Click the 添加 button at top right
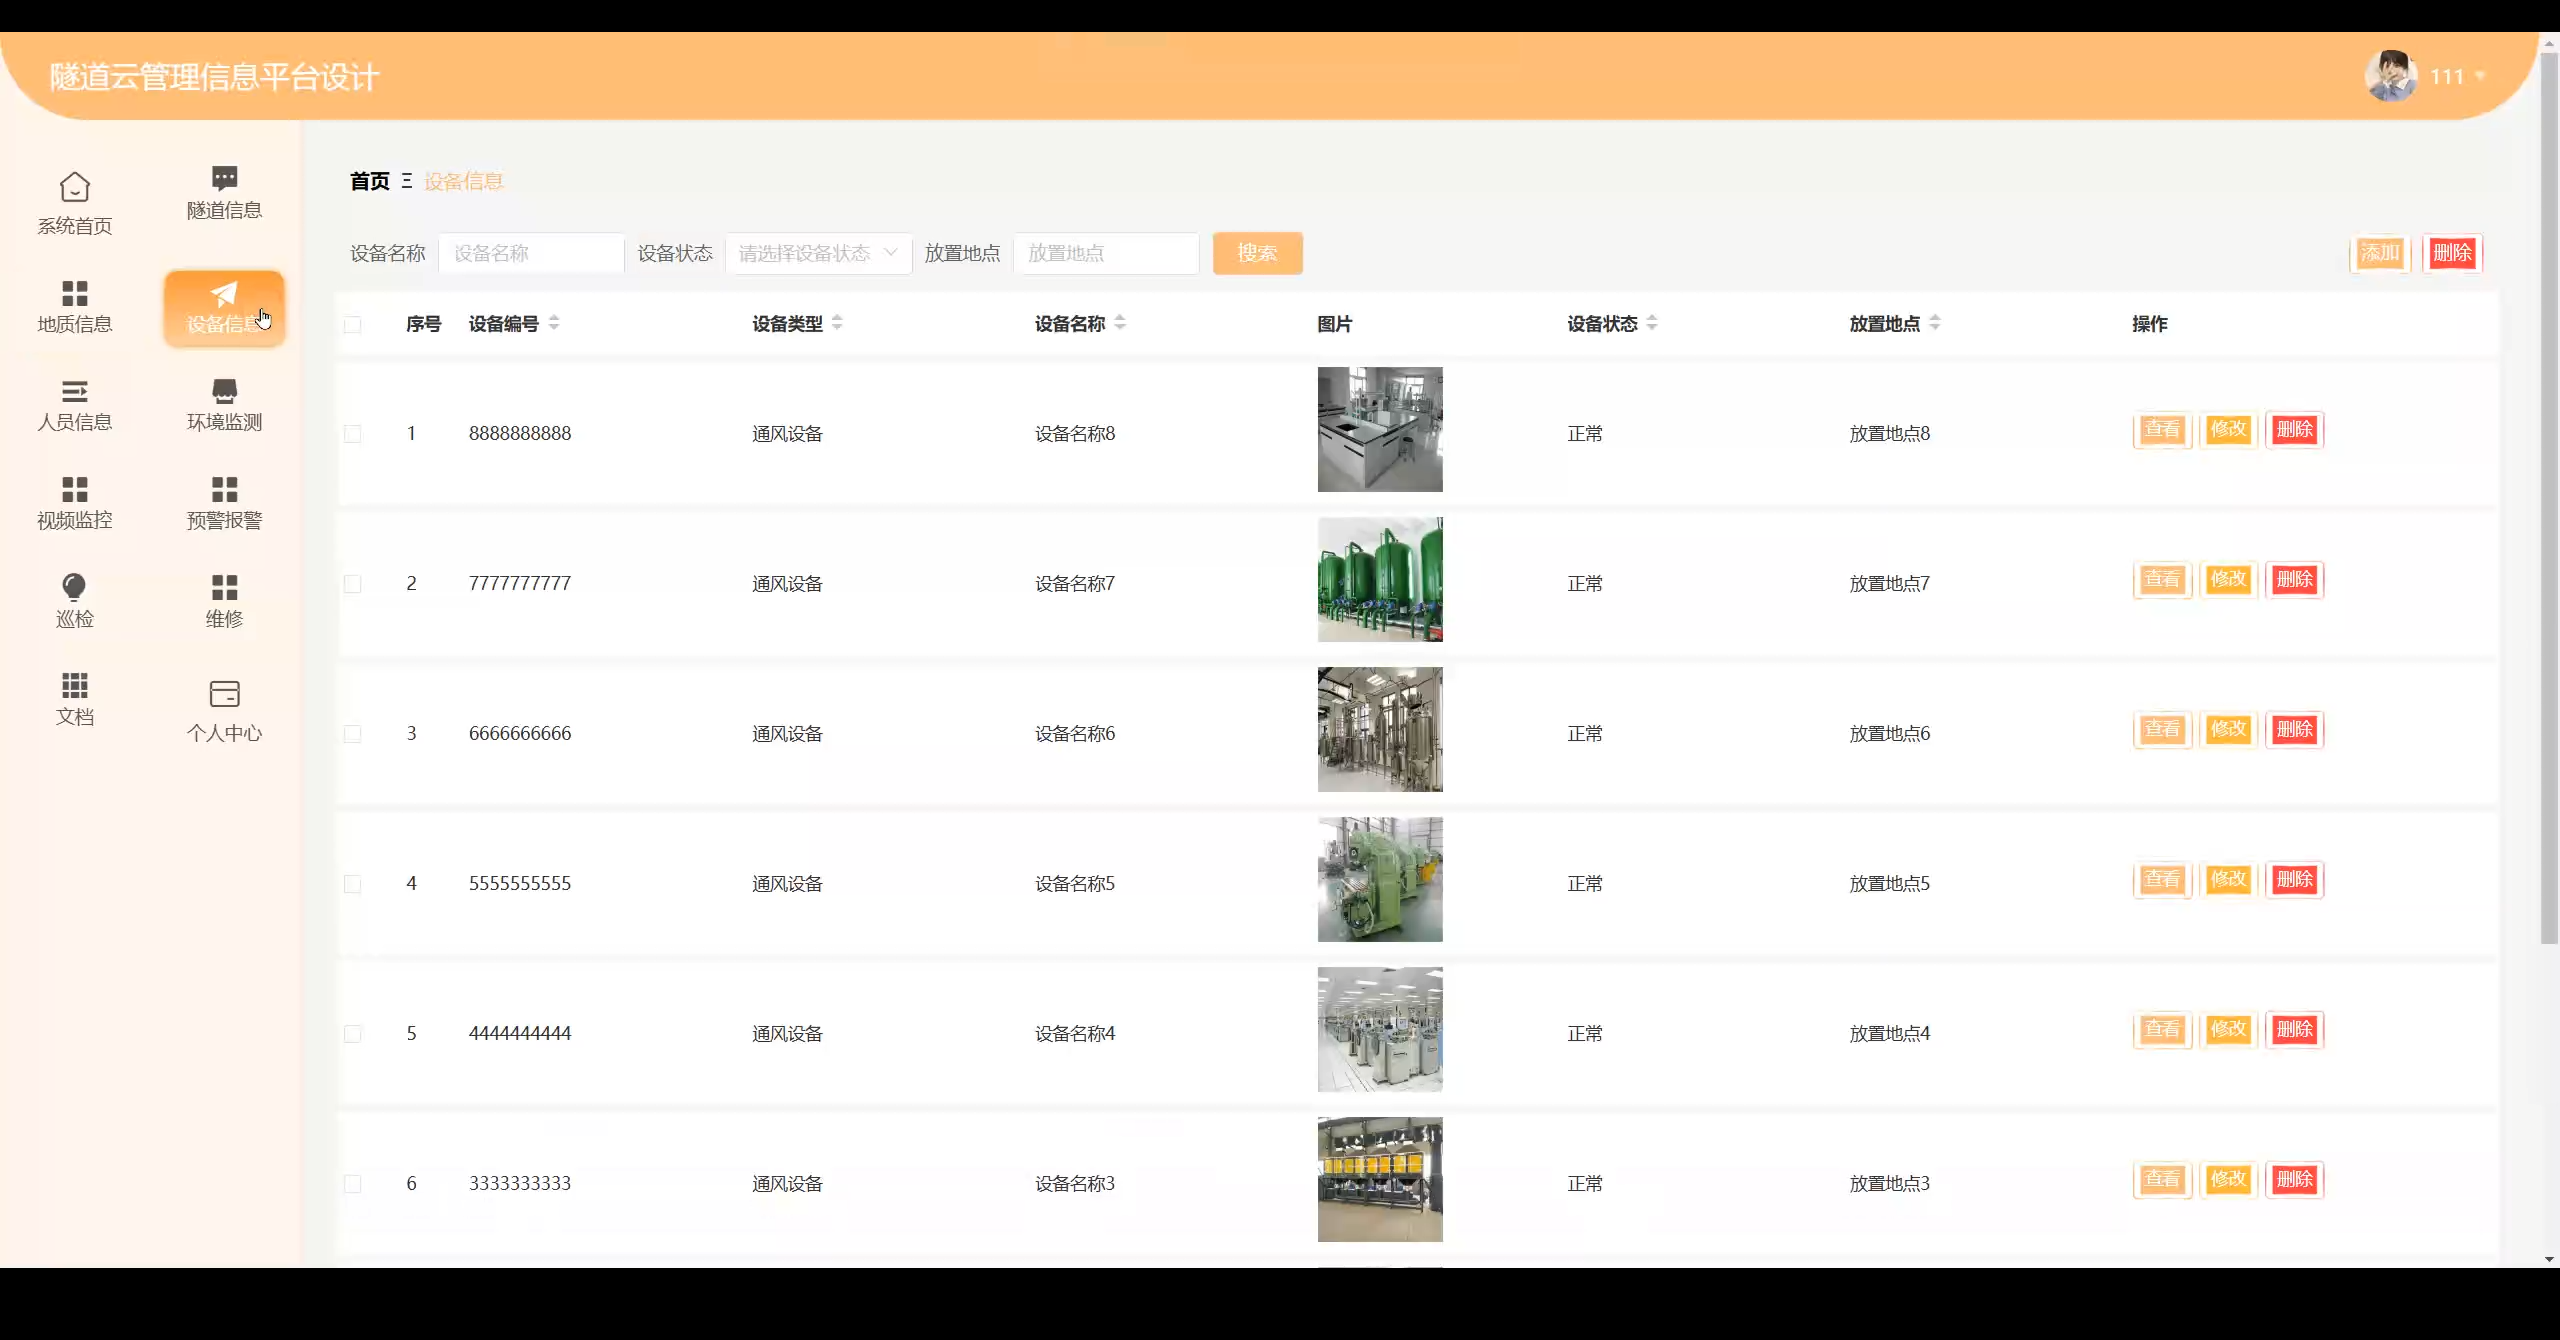 [2379, 254]
